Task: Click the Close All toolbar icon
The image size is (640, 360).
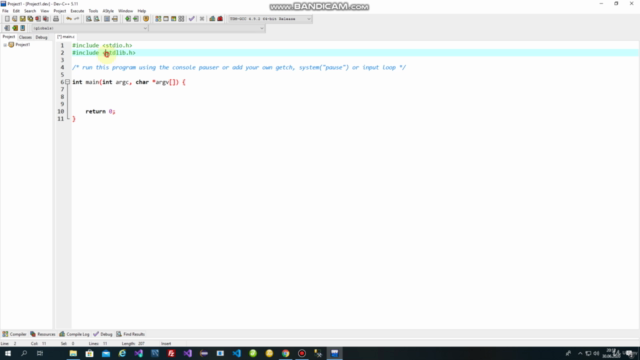Action: pos(46,19)
